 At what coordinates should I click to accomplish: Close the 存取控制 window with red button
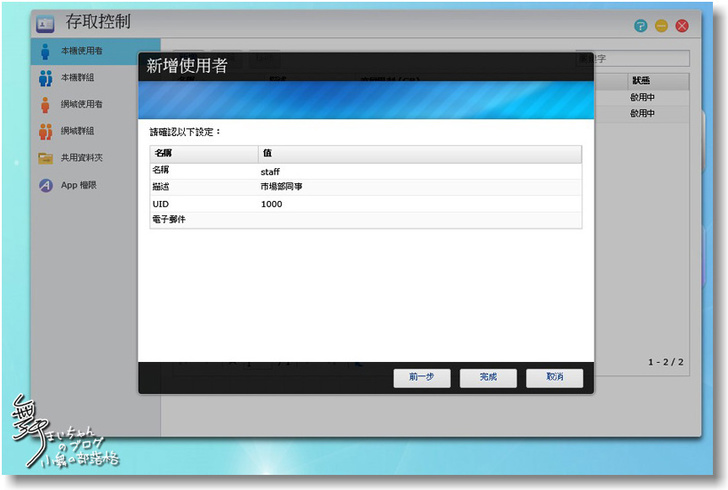(682, 26)
